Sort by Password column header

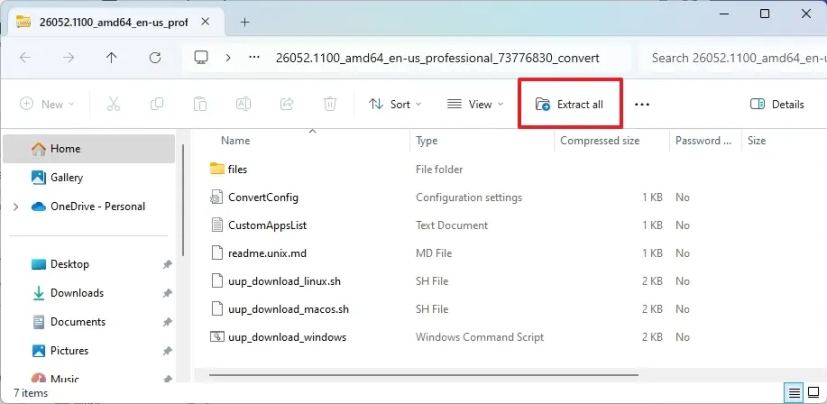pos(705,141)
